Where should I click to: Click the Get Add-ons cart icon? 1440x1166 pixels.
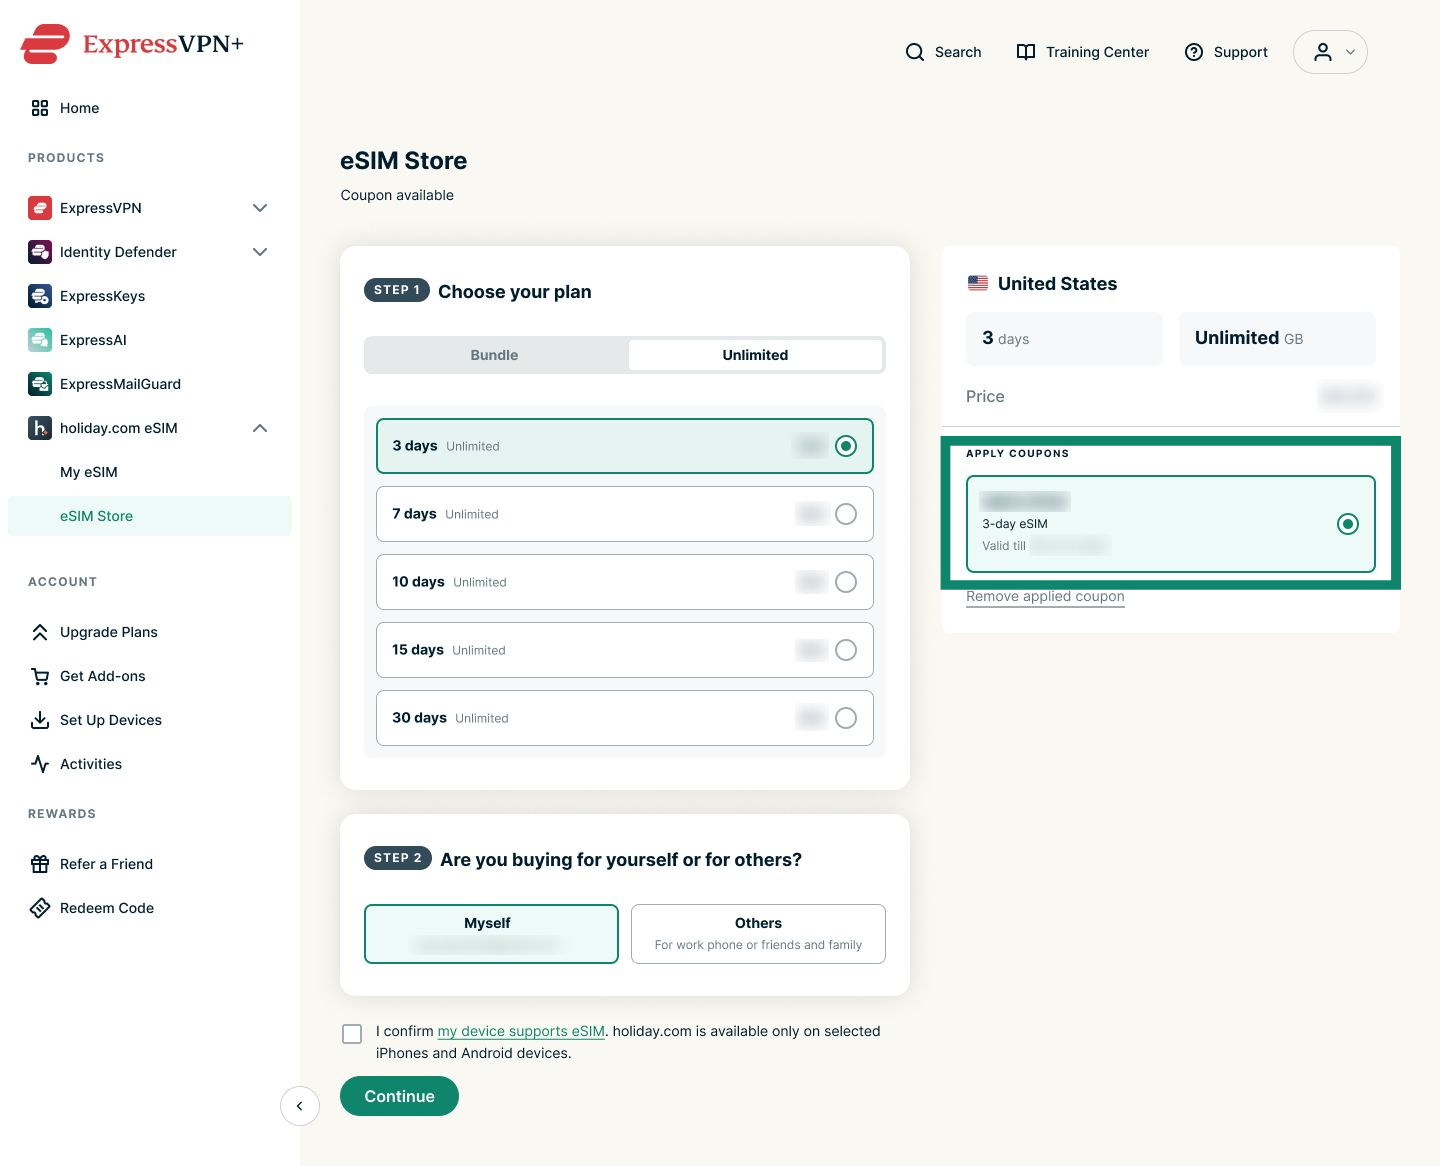click(40, 676)
